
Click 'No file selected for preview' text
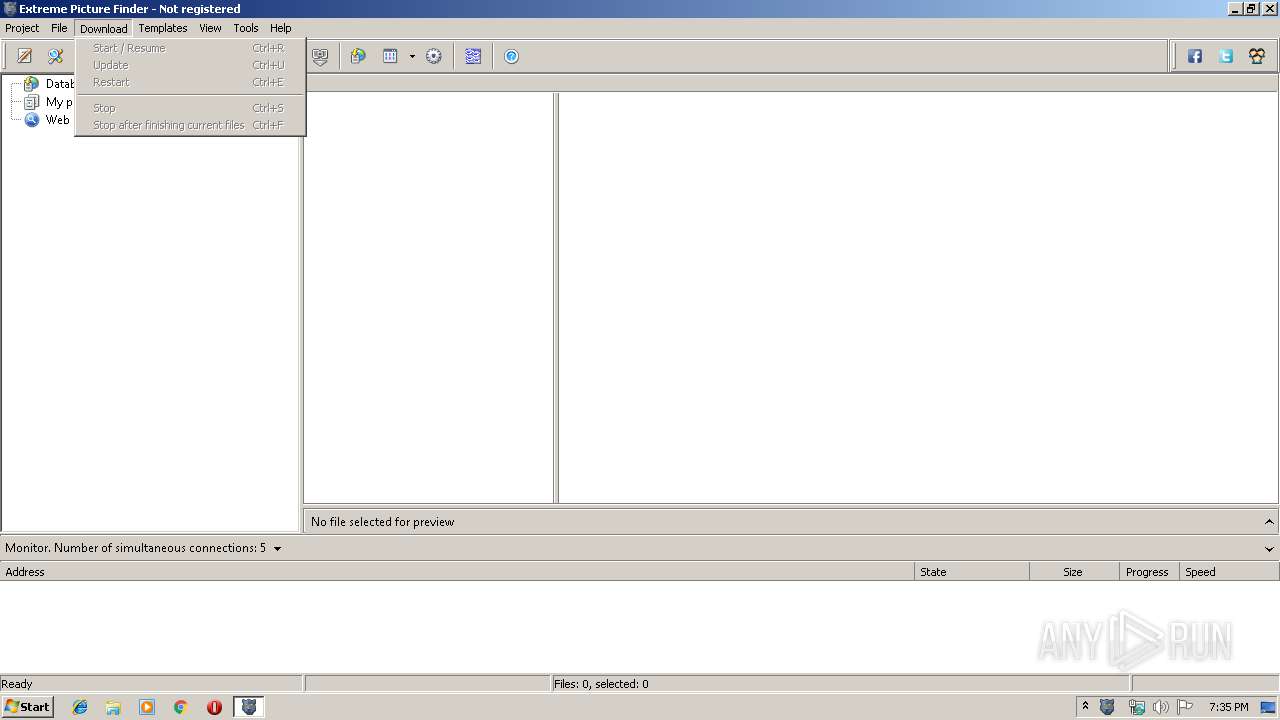point(382,522)
